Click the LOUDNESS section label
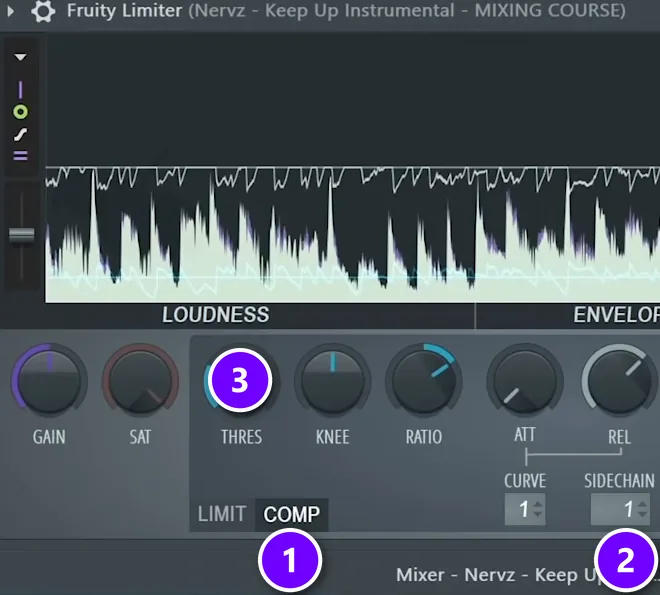Screen dimensions: 660x595 (x=216, y=315)
